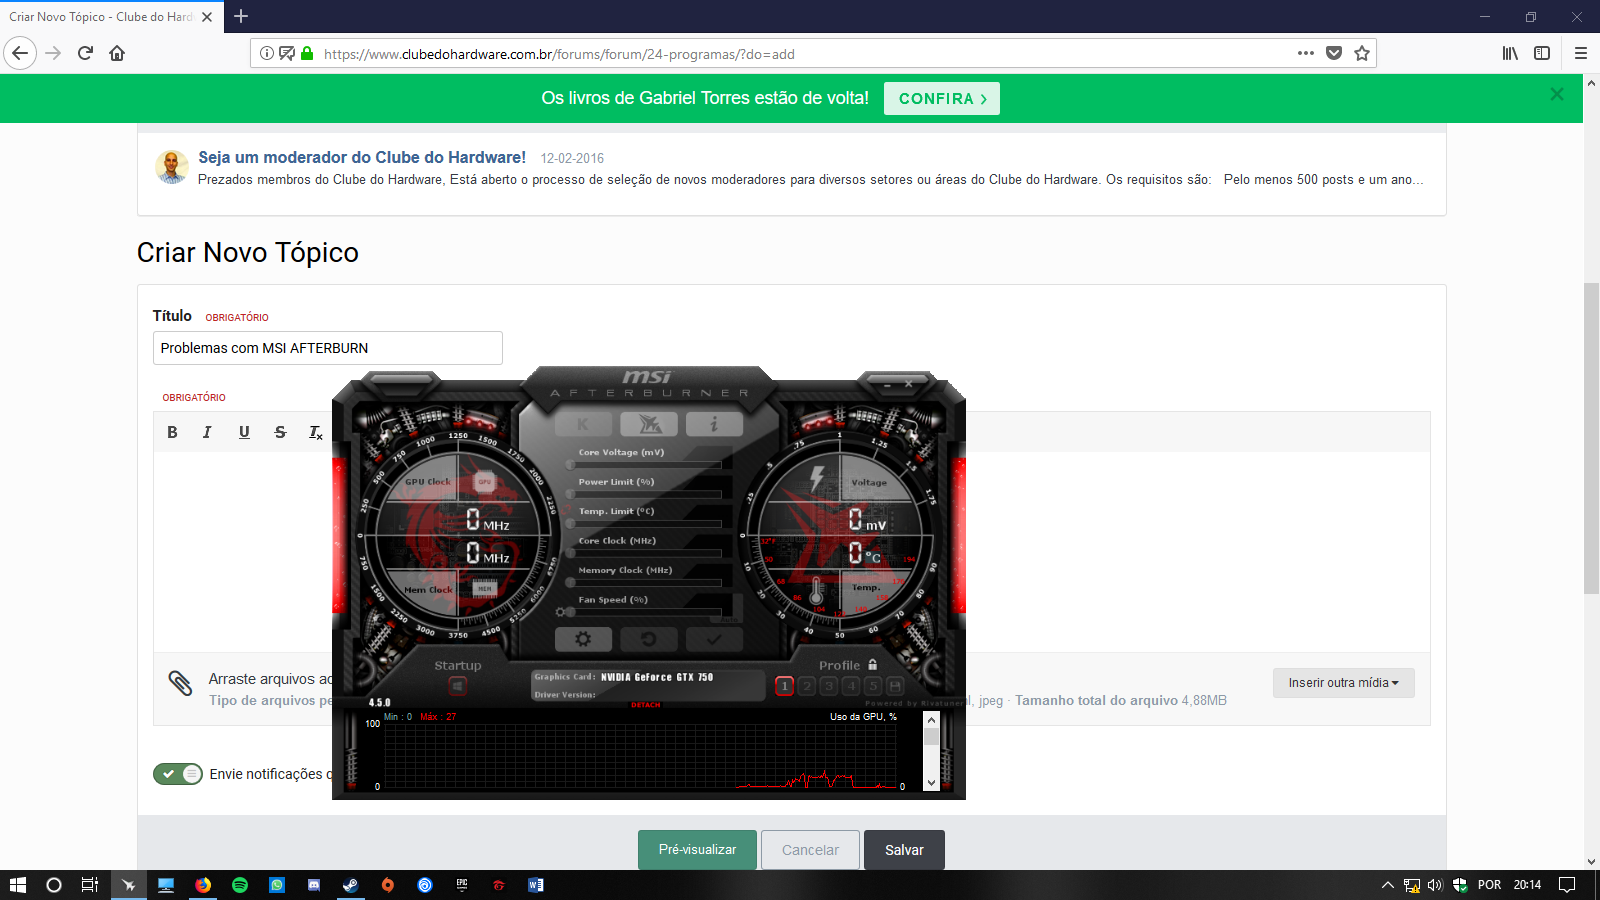The image size is (1600, 900).
Task: Apply Afterburner settings with the checkmark button
Action: pyautogui.click(x=714, y=639)
